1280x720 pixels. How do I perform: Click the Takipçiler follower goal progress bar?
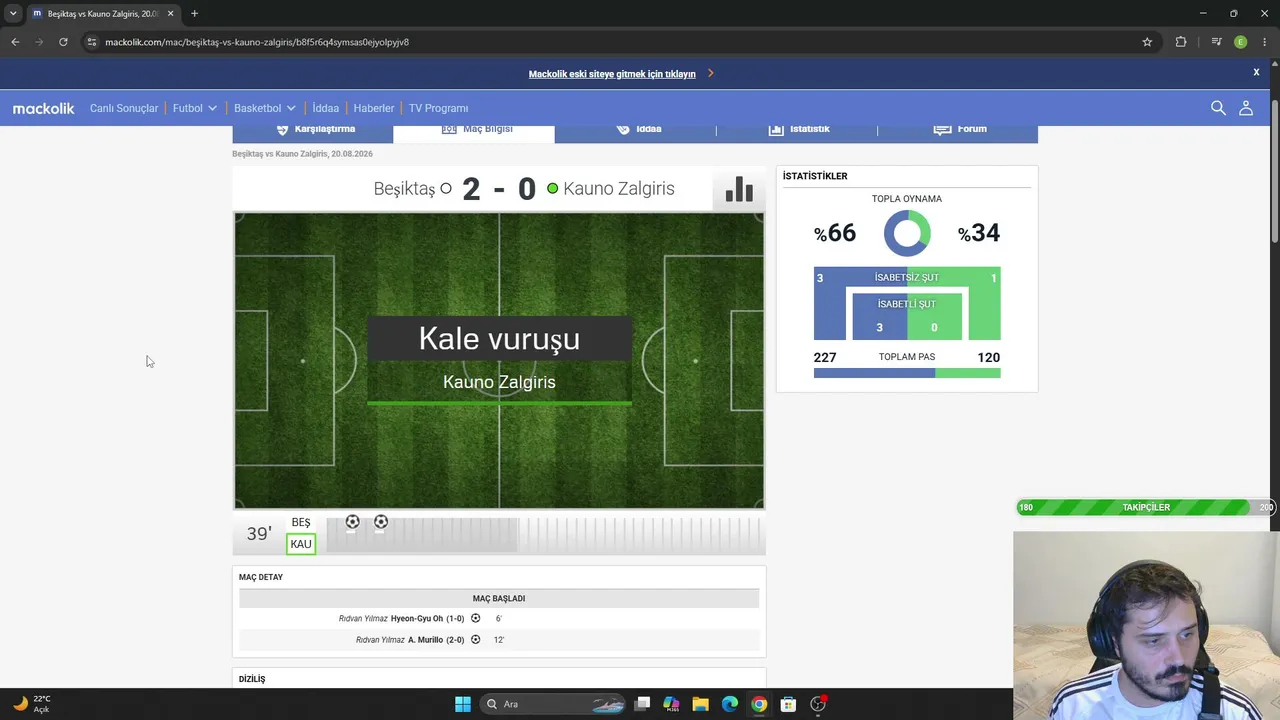pos(1146,507)
